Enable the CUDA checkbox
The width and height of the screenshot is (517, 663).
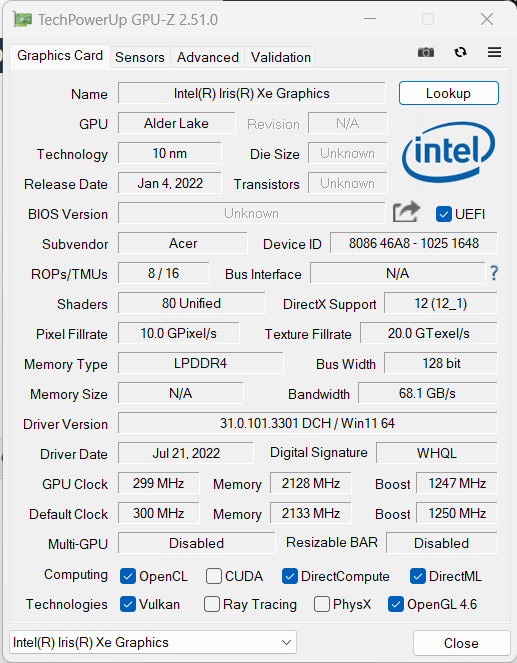click(x=213, y=576)
